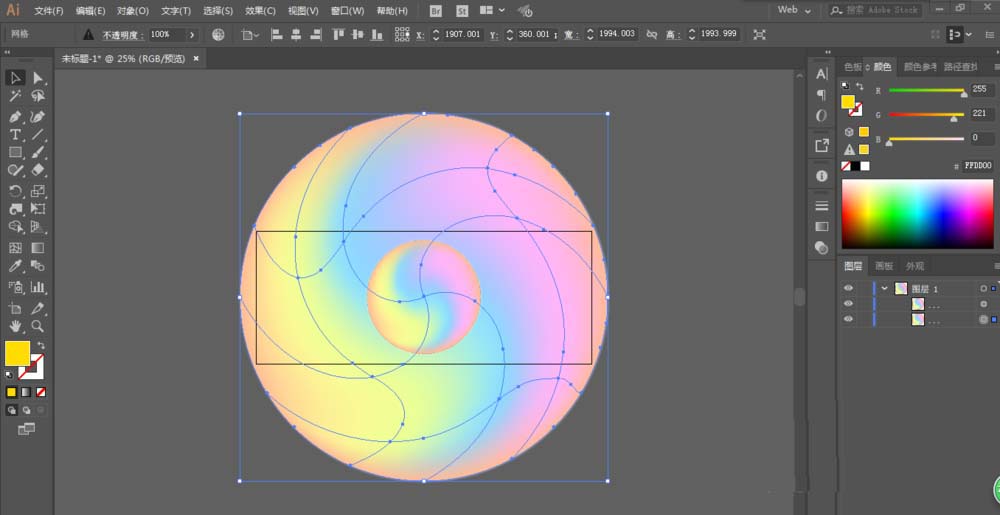Switch to the 色板 tab
Viewport: 1000px width, 515px height.
click(x=853, y=66)
